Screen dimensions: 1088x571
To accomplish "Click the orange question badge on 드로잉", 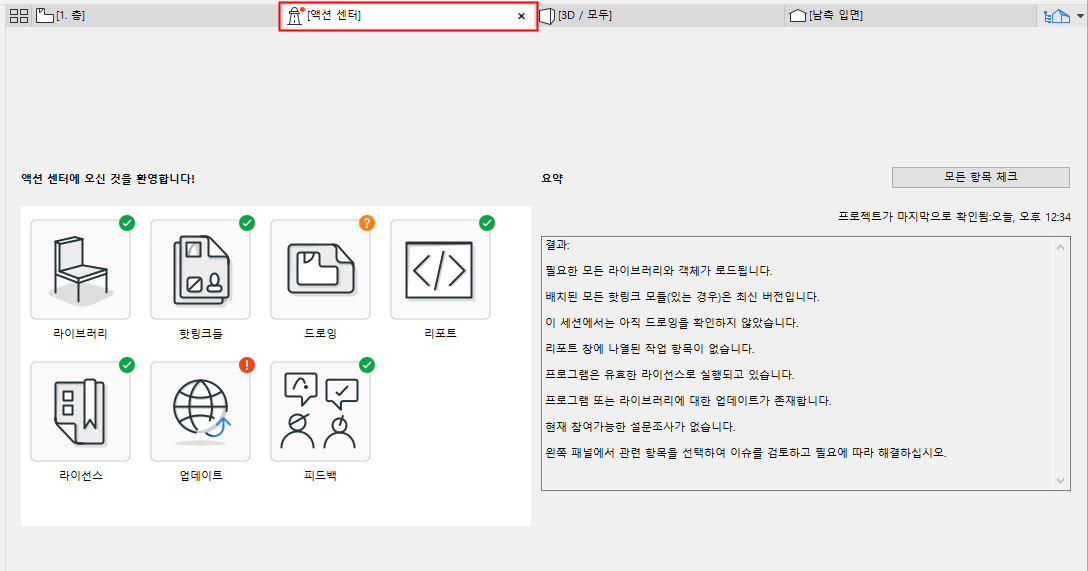I will pyautogui.click(x=367, y=223).
